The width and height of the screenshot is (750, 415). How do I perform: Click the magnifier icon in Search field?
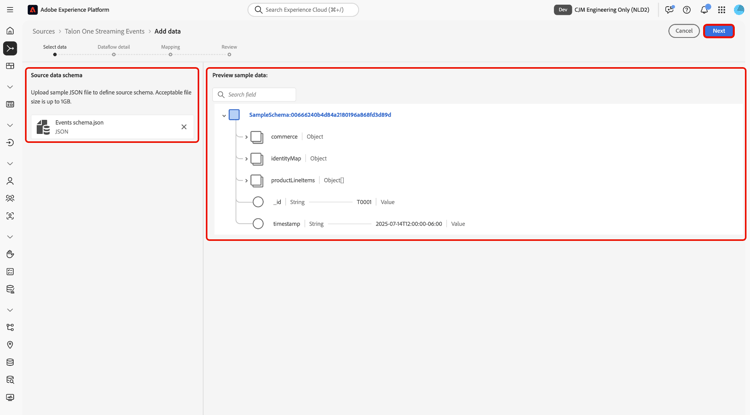click(221, 95)
